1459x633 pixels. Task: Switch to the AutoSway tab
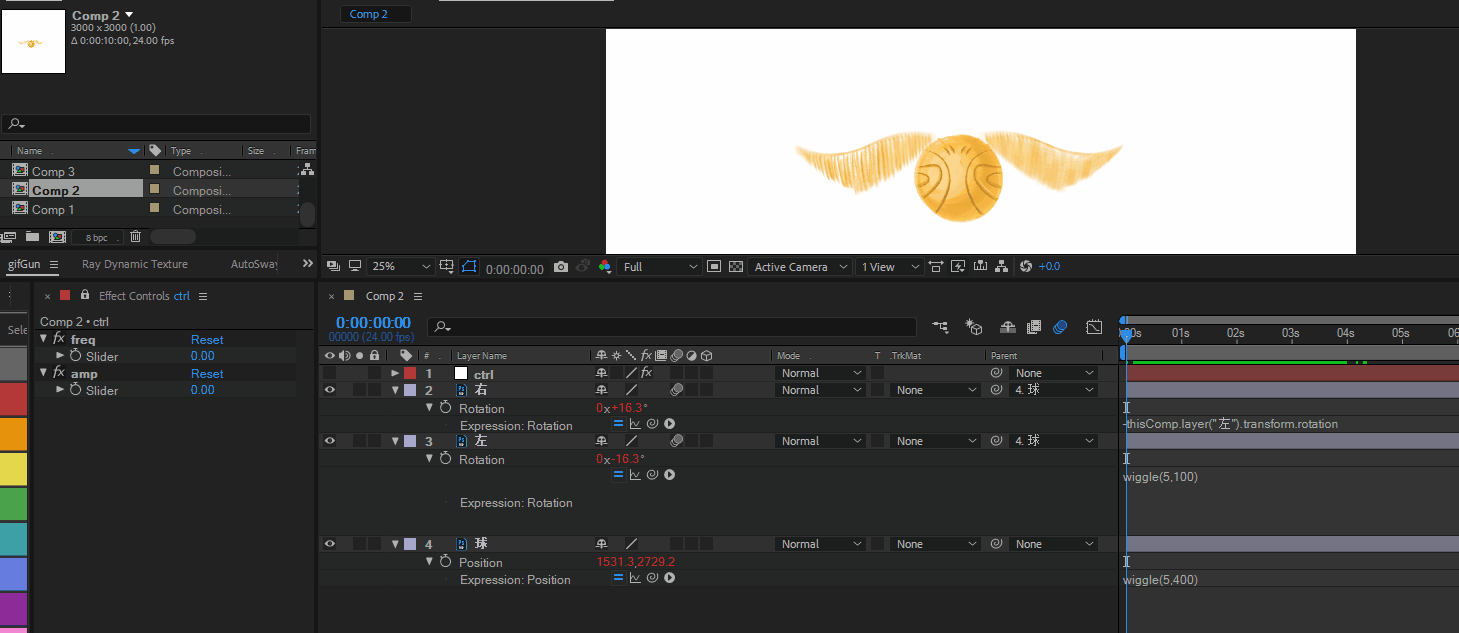tap(255, 264)
